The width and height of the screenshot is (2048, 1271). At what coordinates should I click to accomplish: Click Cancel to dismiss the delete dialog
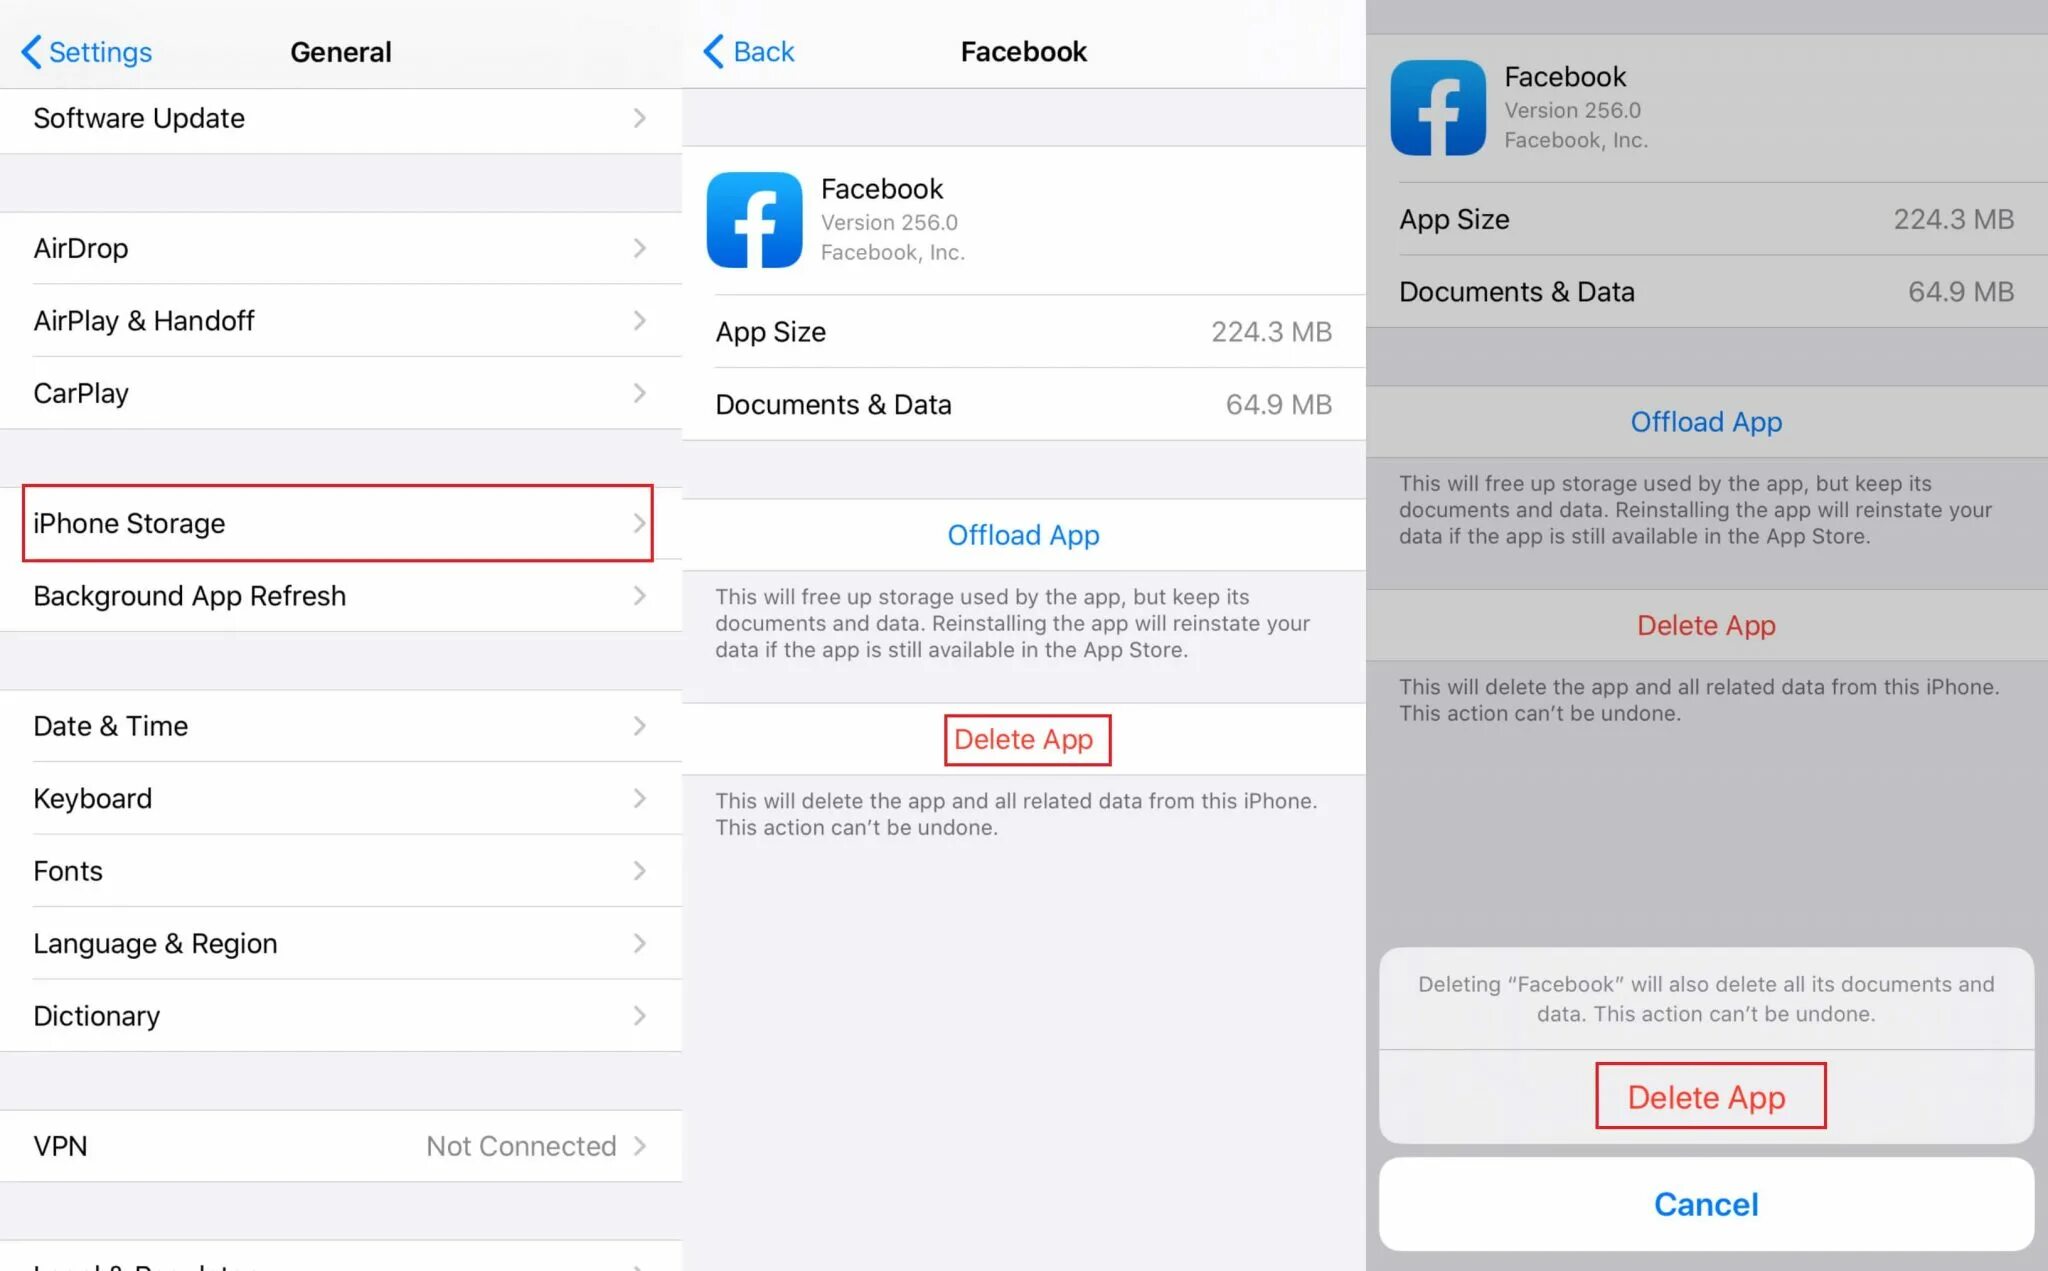coord(1705,1202)
